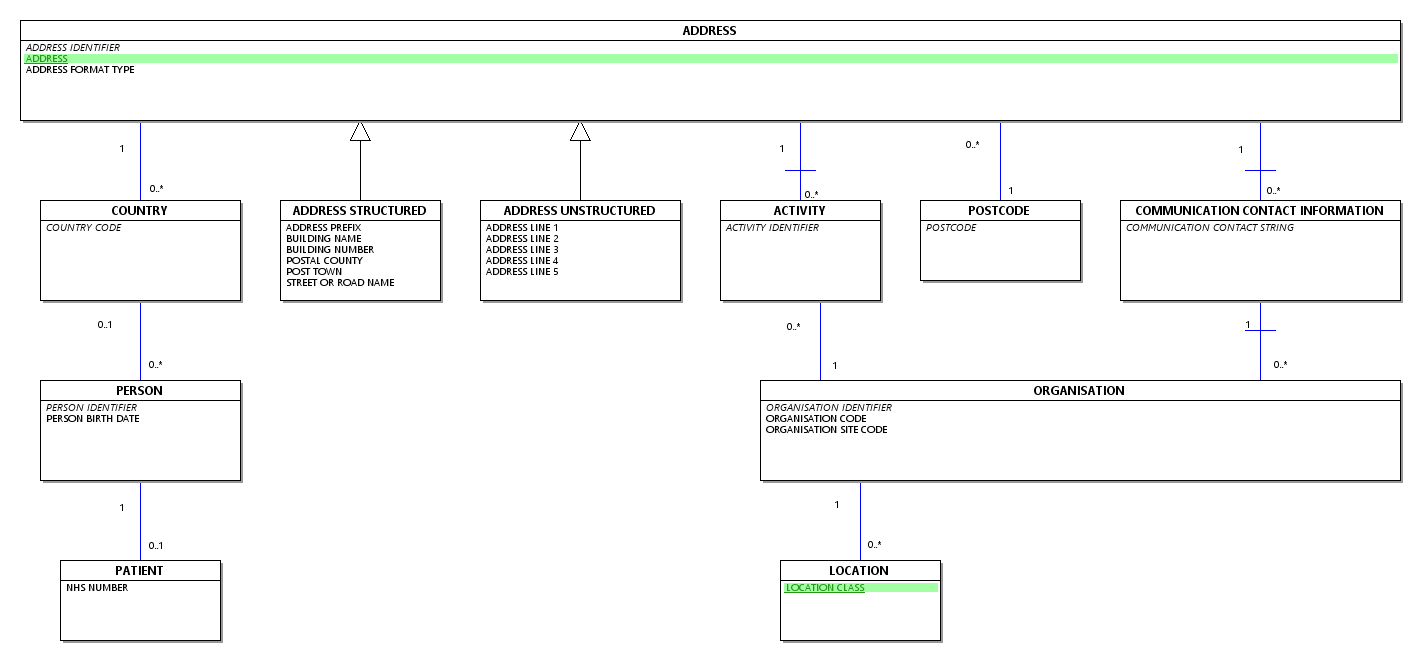The height and width of the screenshot is (660, 1420).
Task: Open the highlighted LOCATION CLASS link
Action: [x=825, y=588]
